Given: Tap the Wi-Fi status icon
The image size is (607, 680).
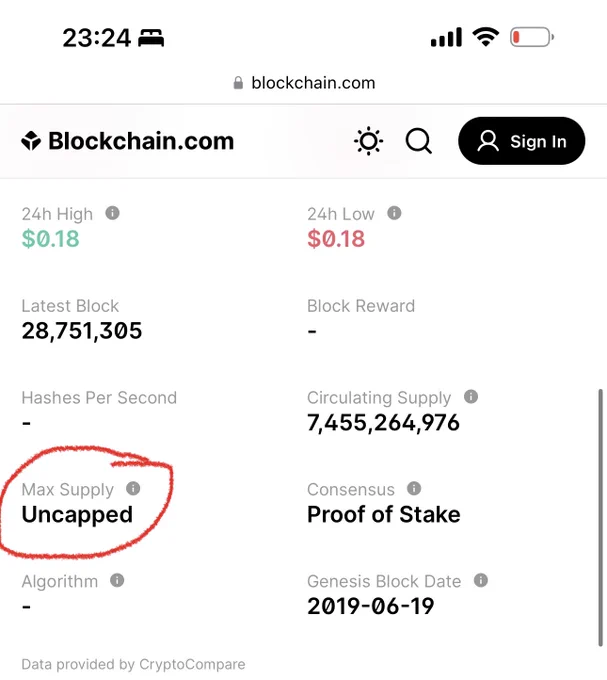Looking at the screenshot, I should point(486,37).
